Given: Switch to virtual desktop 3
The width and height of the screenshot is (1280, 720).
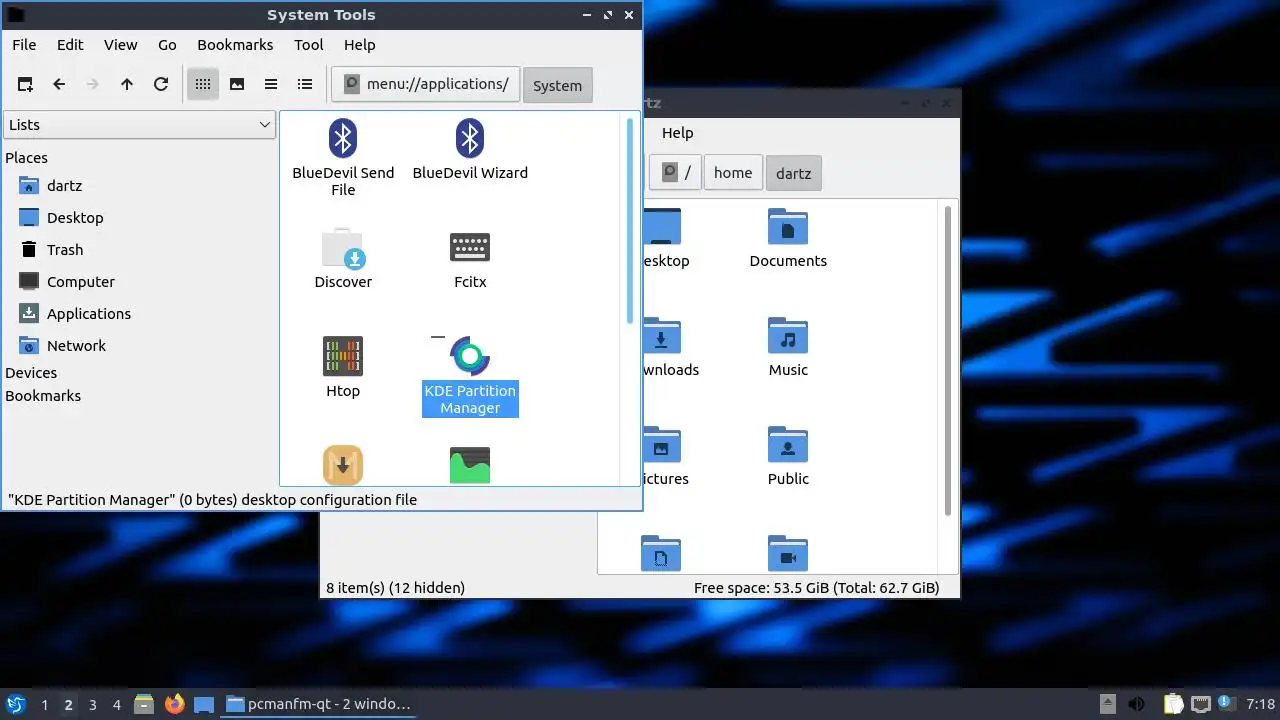Looking at the screenshot, I should pyautogui.click(x=92, y=705).
